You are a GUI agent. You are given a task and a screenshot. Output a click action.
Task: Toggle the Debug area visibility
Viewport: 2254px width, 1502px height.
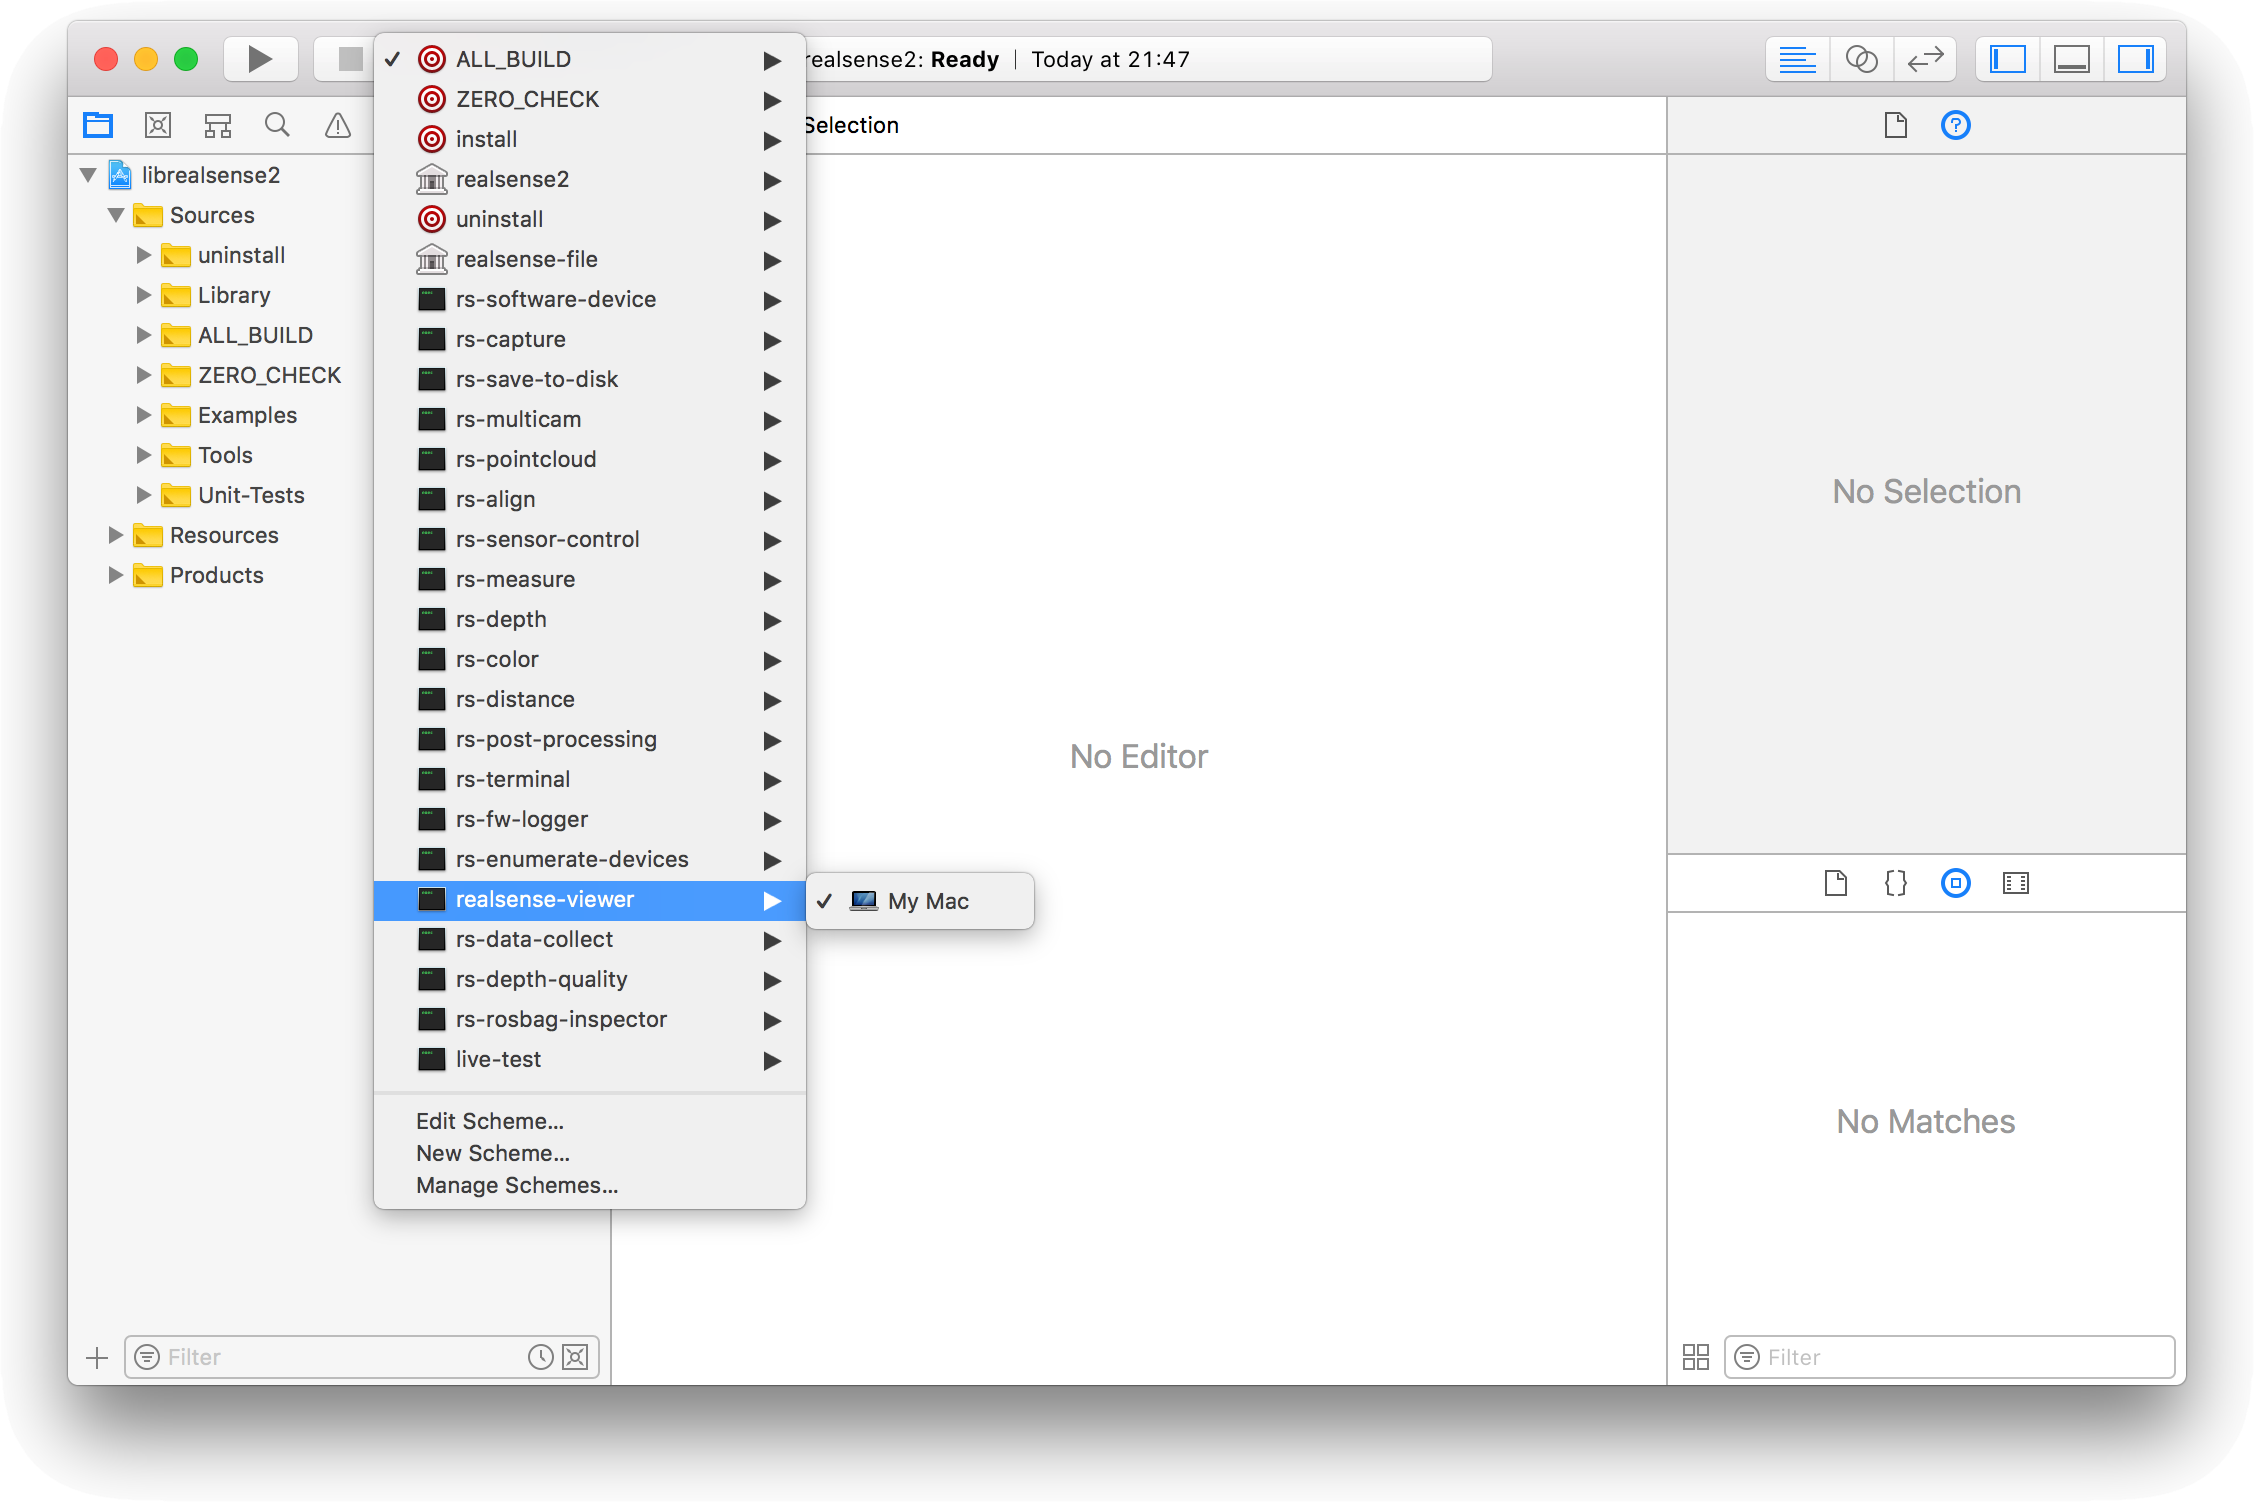[2071, 59]
